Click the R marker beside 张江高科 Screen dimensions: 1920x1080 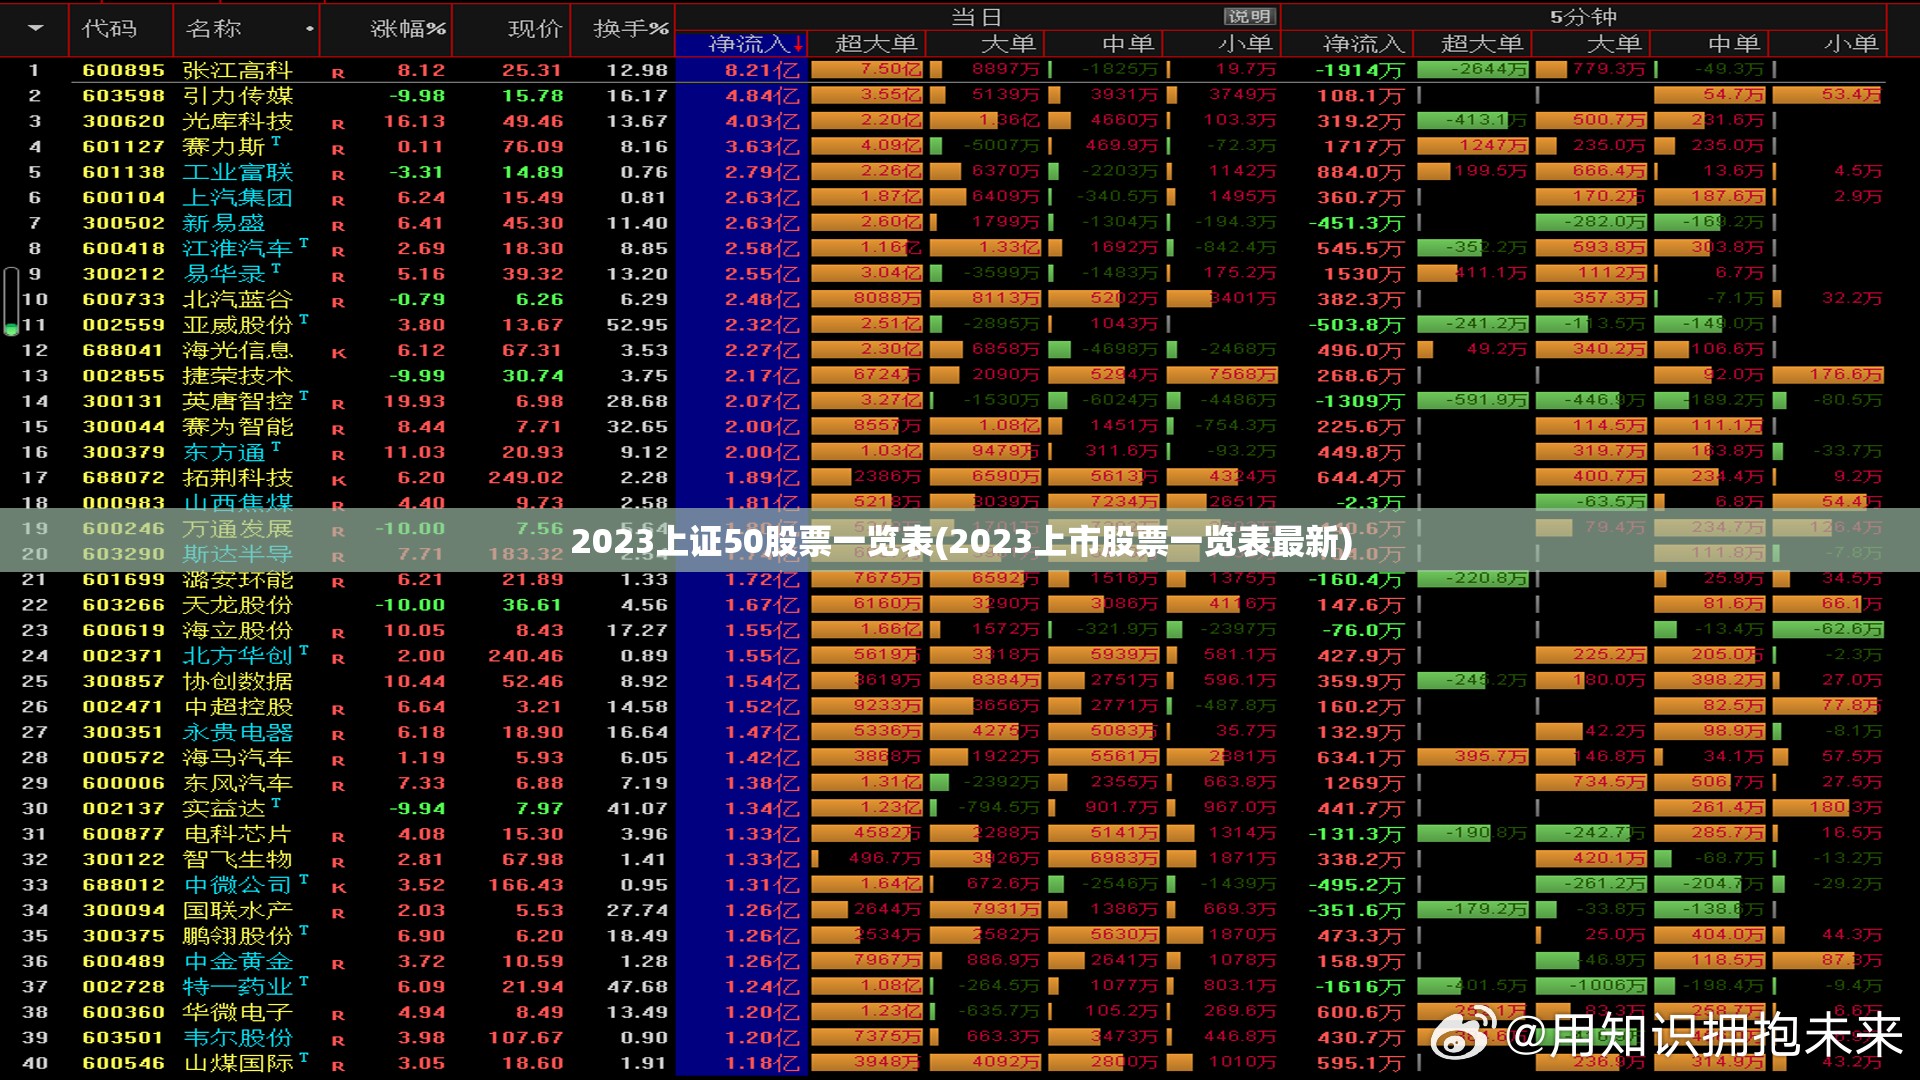(338, 73)
